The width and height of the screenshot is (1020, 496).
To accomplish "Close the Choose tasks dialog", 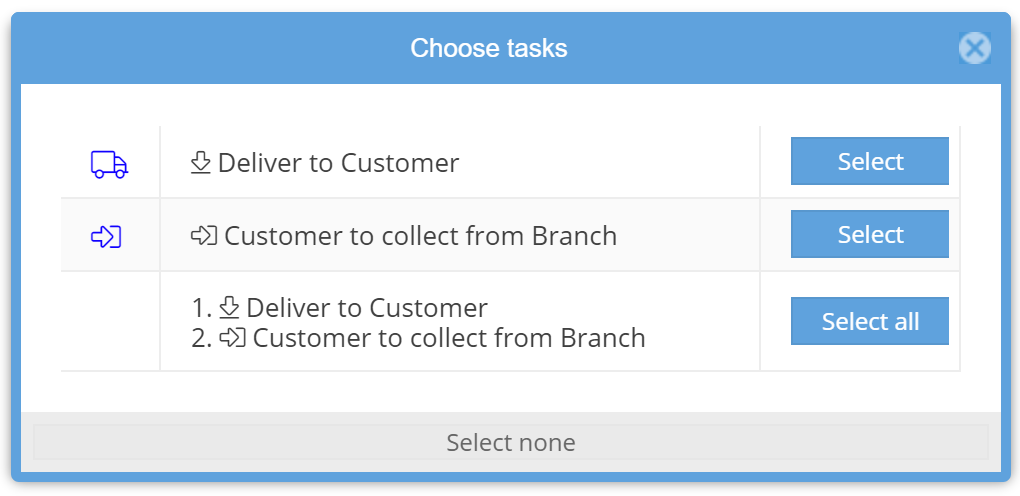I will point(974,48).
